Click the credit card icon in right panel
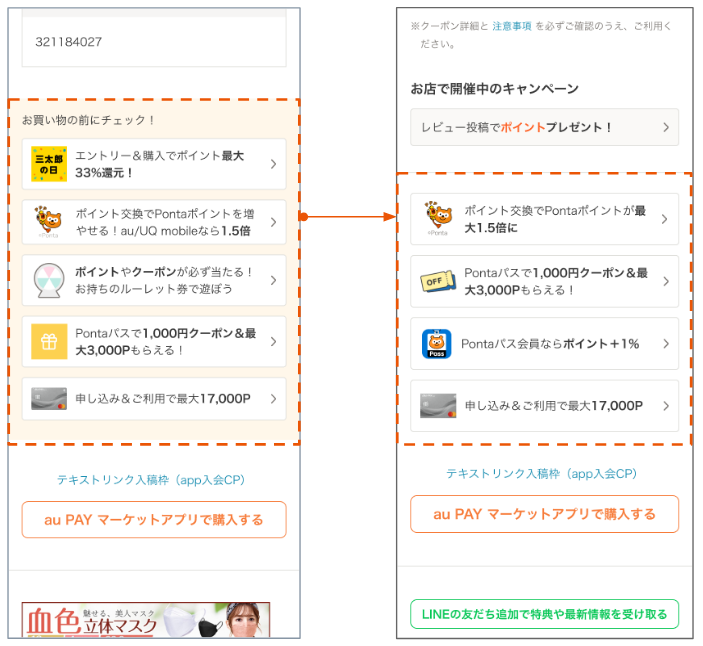 (437, 406)
